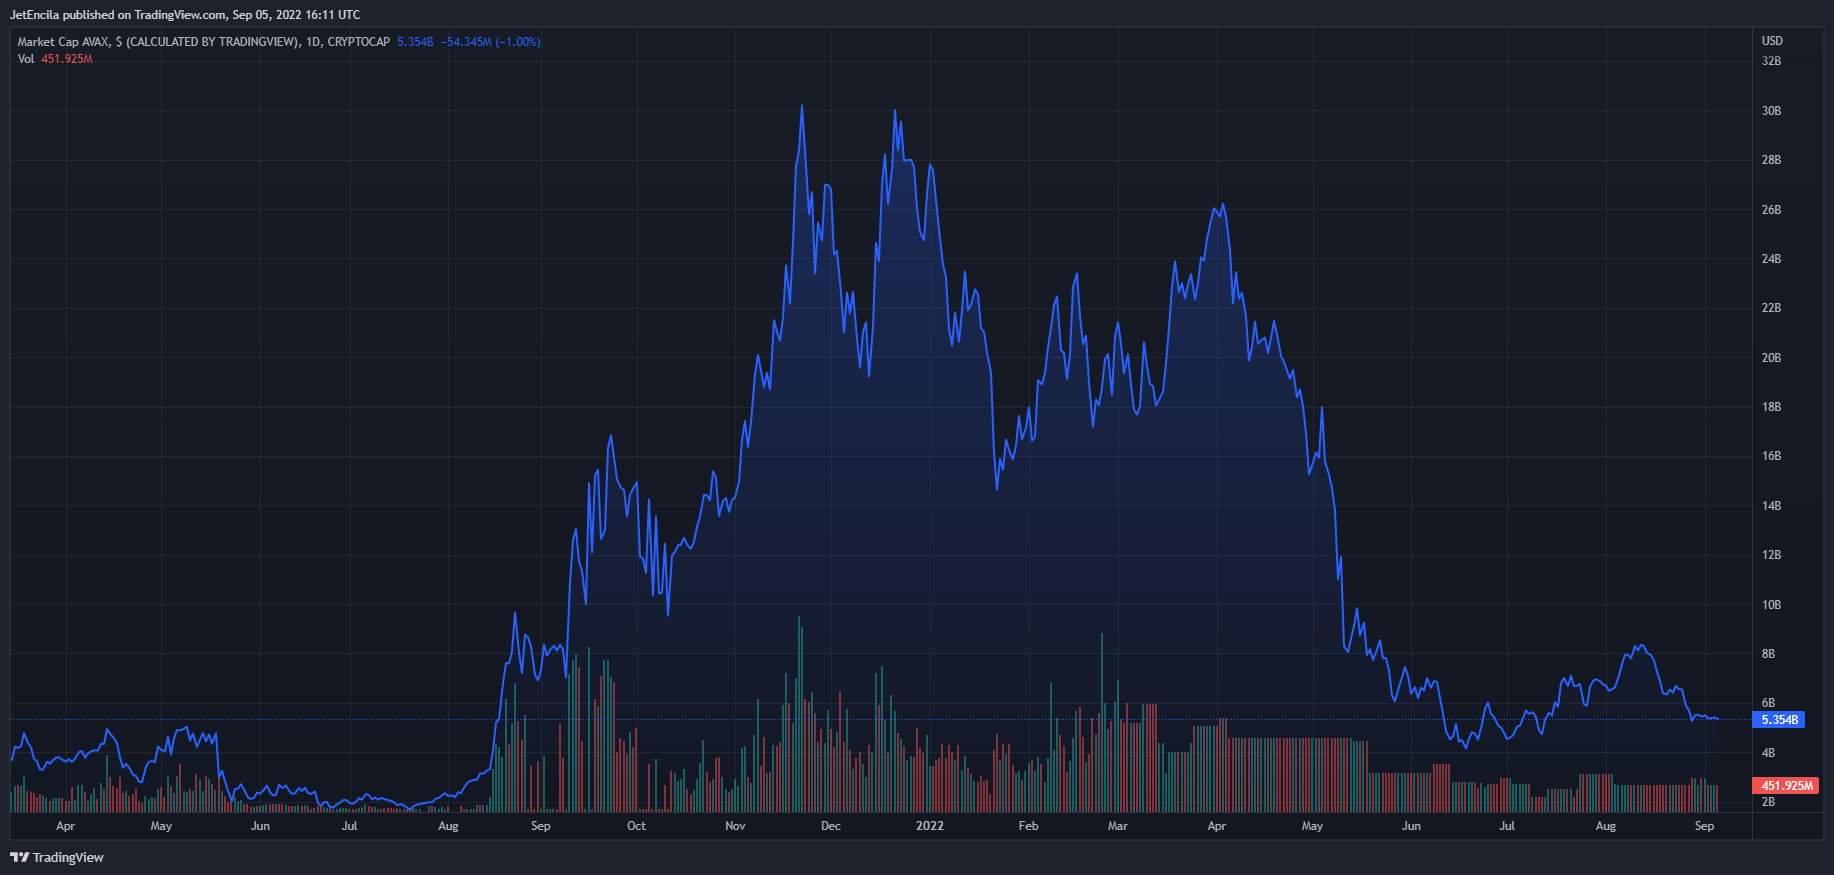
Task: Click the first Apr label on time axis
Action: [65, 826]
